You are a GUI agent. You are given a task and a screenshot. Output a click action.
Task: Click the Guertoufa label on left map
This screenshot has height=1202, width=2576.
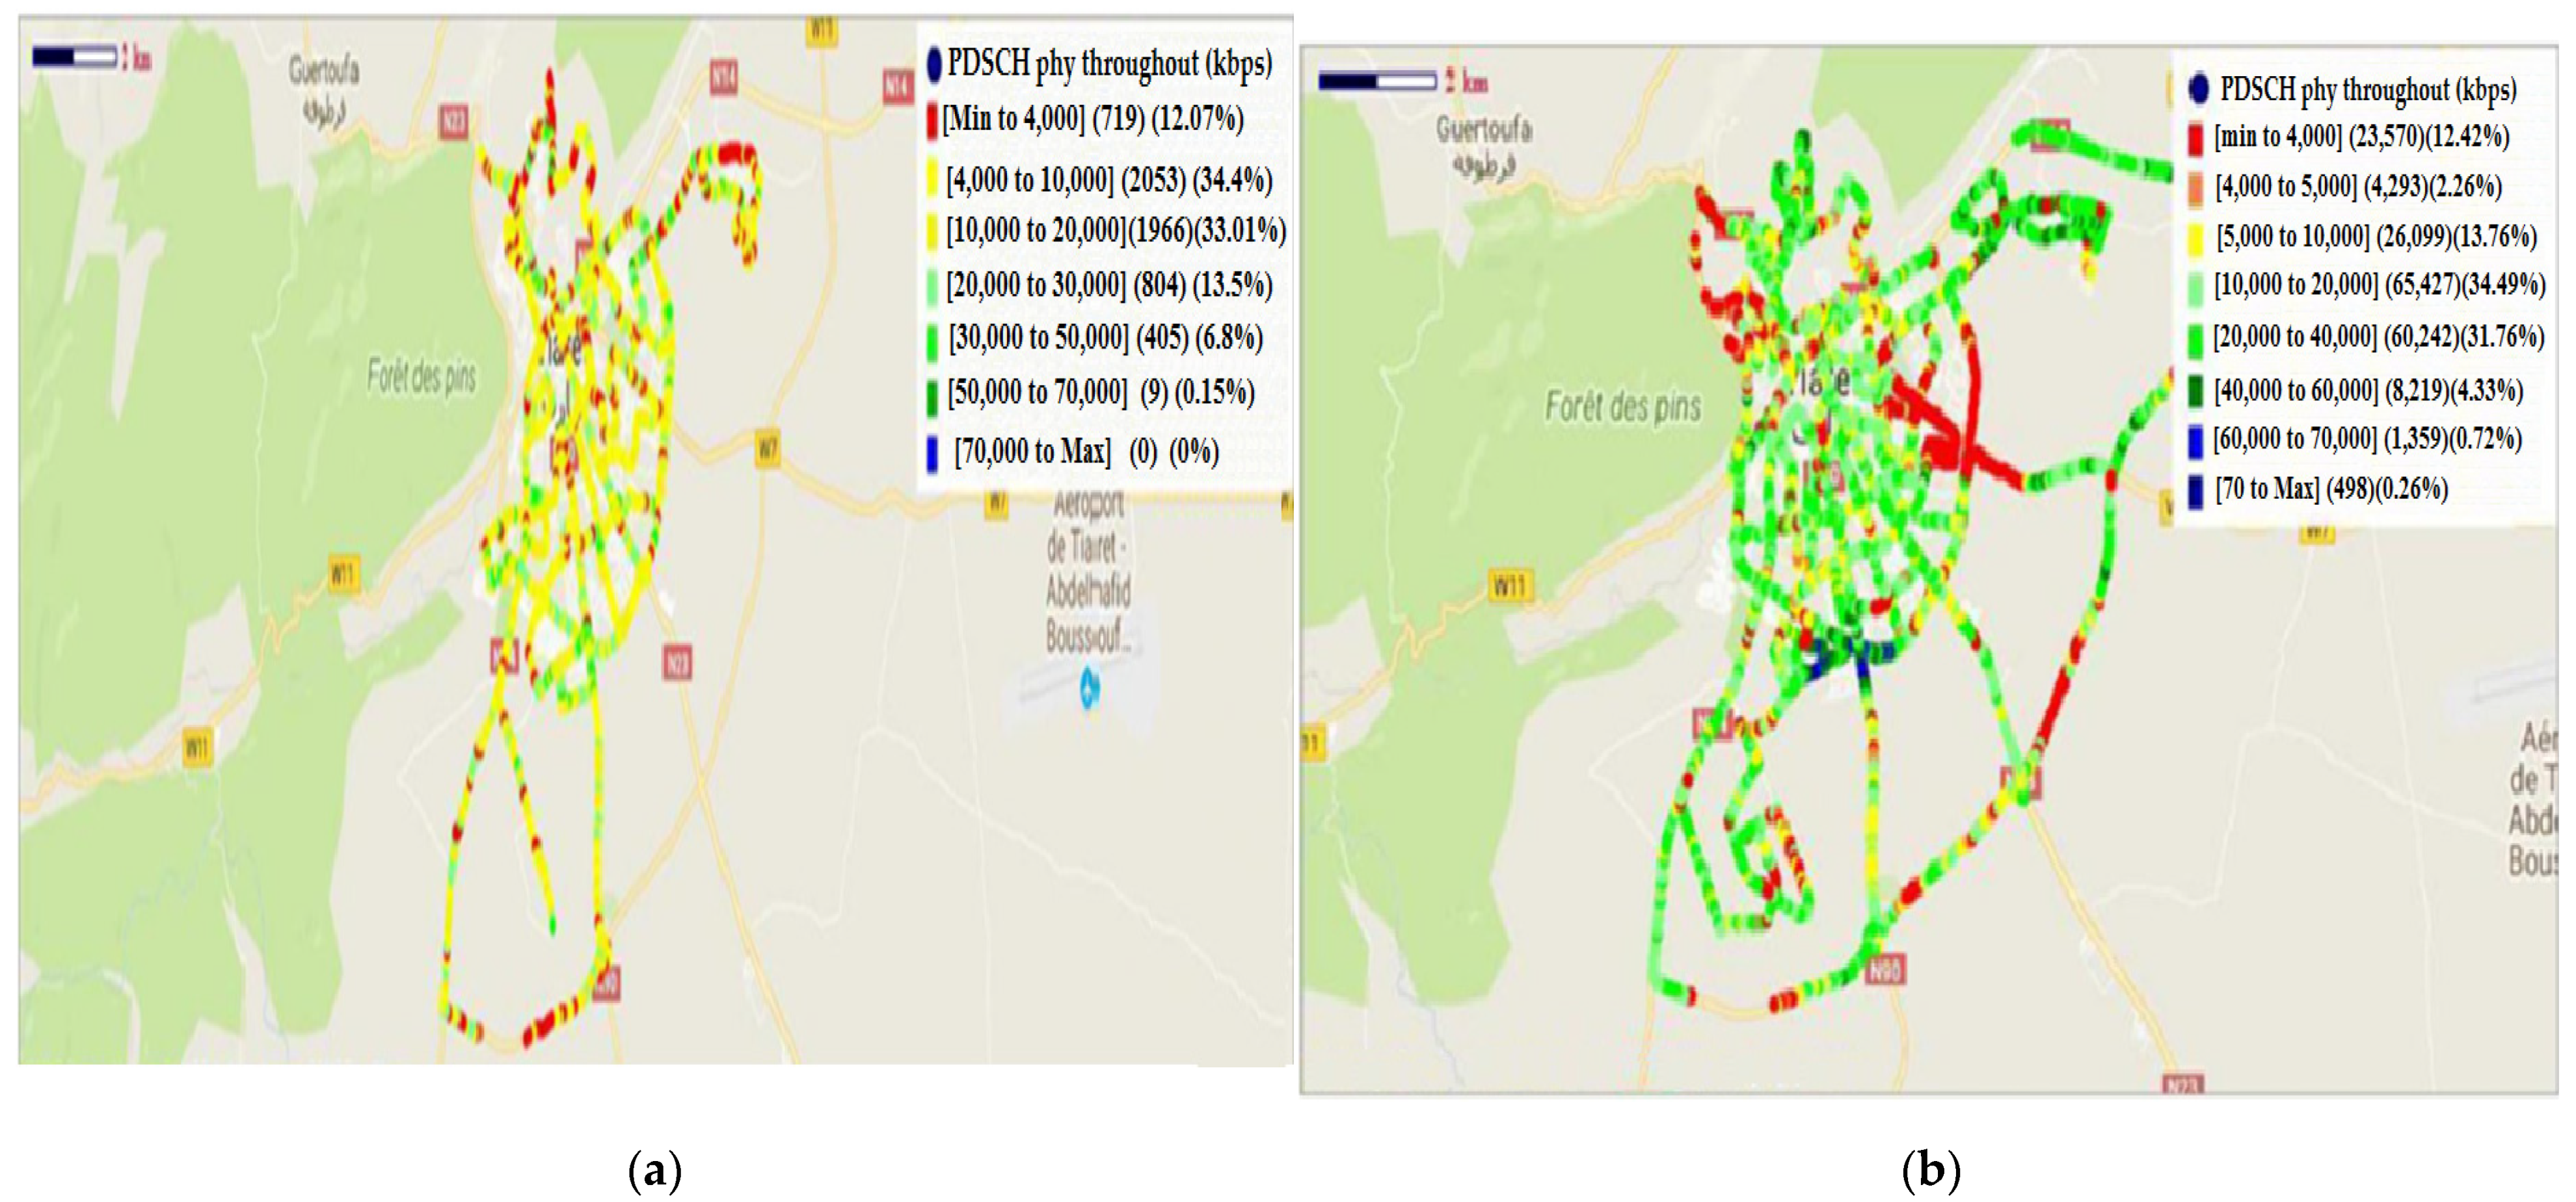(x=324, y=71)
